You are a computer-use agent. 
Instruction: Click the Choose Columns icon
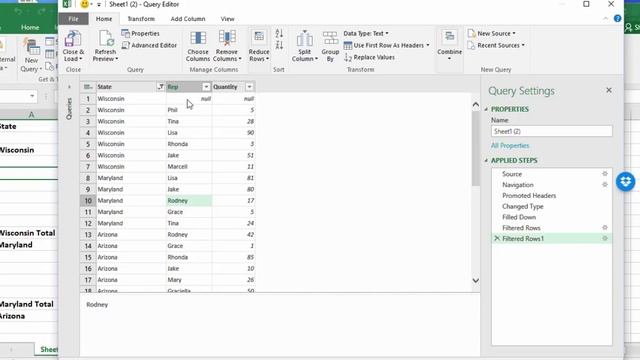(x=198, y=39)
